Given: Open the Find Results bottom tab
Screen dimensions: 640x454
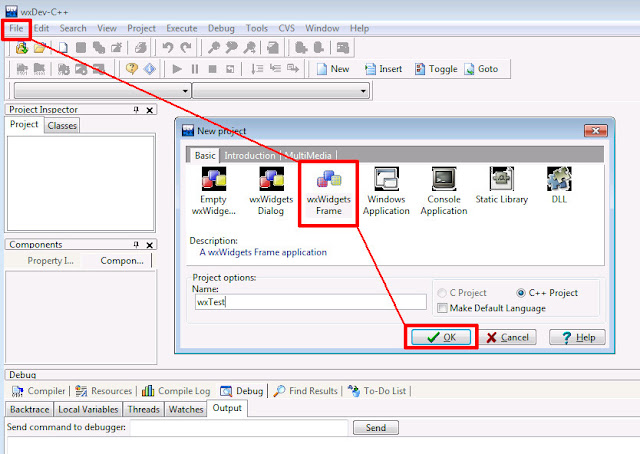Looking at the screenshot, I should pos(306,391).
